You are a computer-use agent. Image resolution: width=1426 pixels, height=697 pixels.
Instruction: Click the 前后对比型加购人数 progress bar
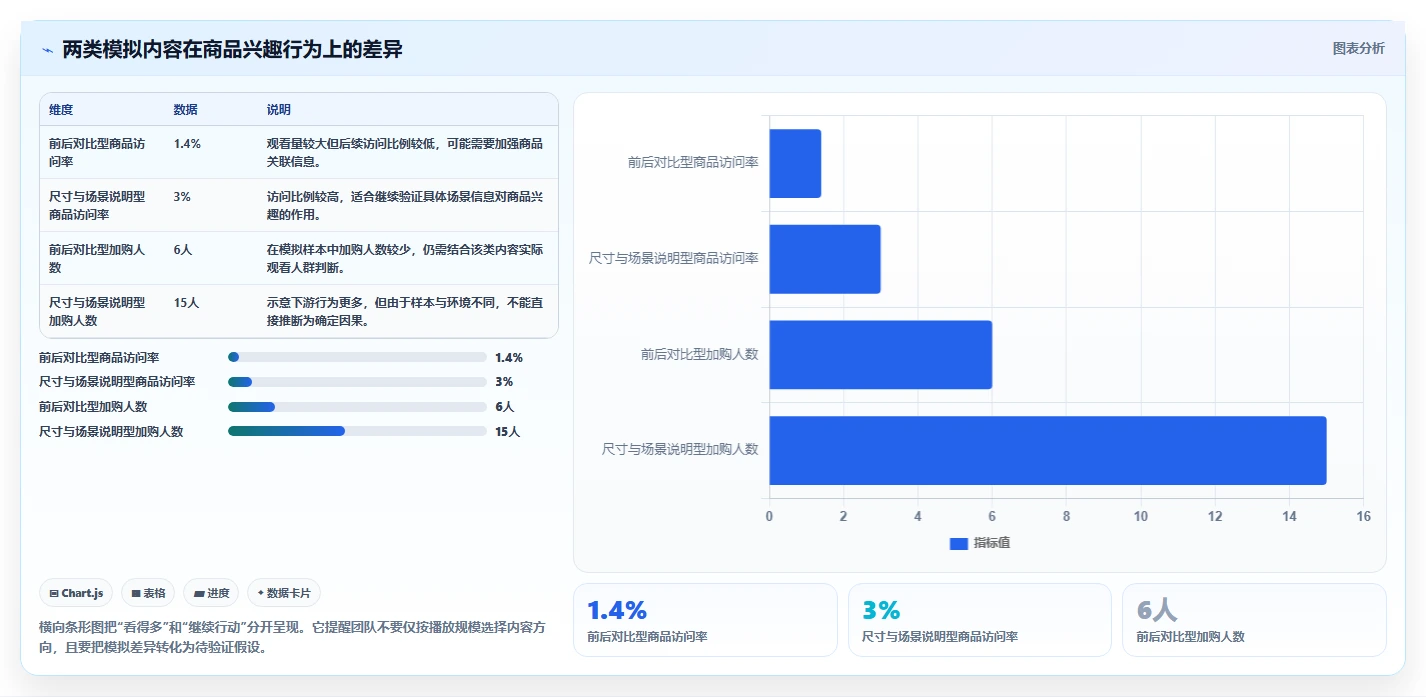point(357,407)
